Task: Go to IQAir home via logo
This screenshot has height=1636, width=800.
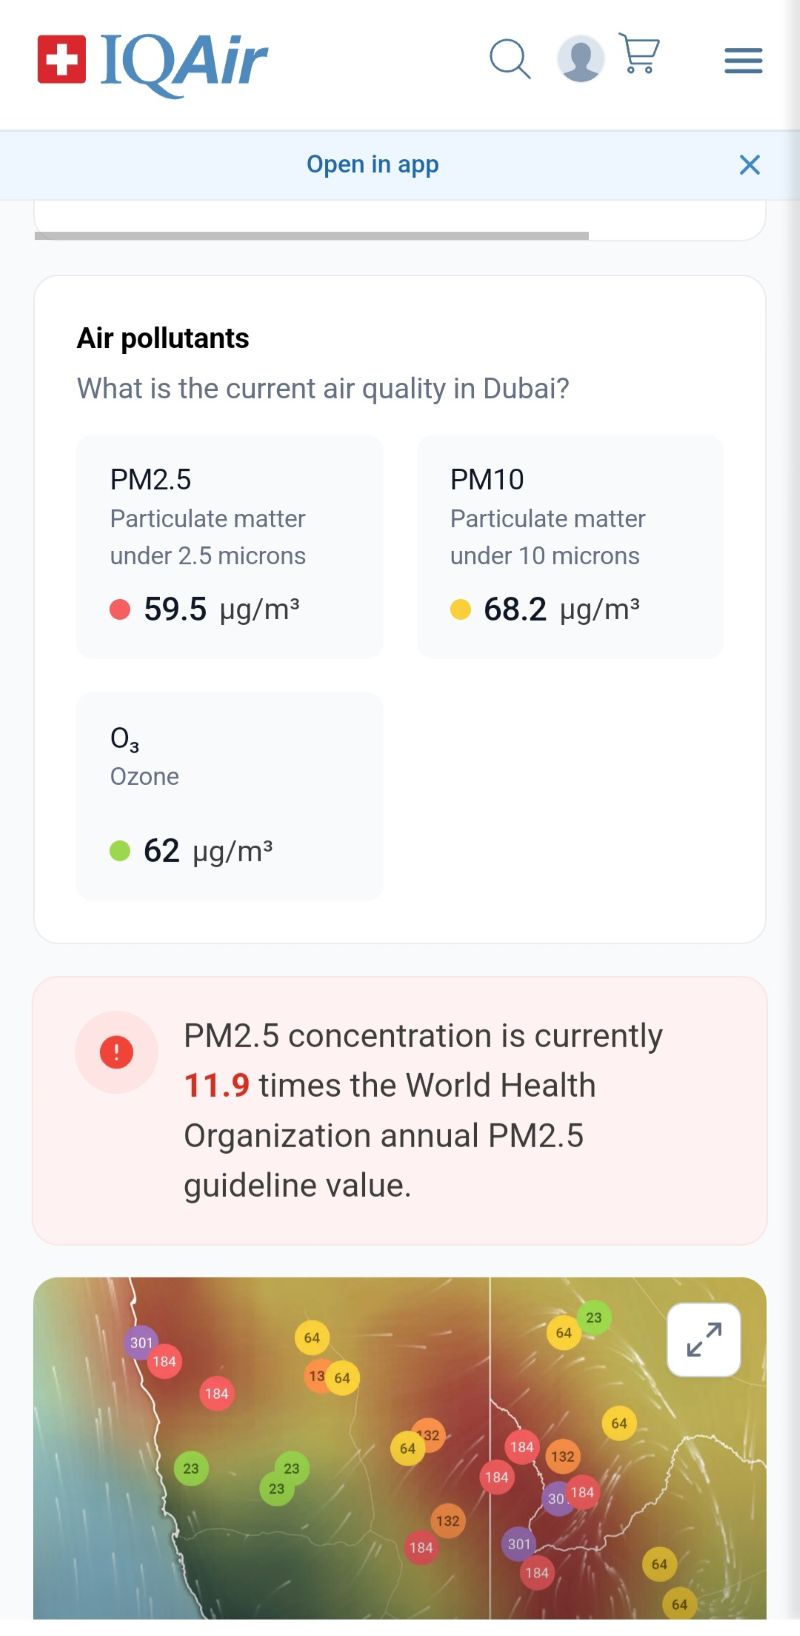Action: coord(153,61)
